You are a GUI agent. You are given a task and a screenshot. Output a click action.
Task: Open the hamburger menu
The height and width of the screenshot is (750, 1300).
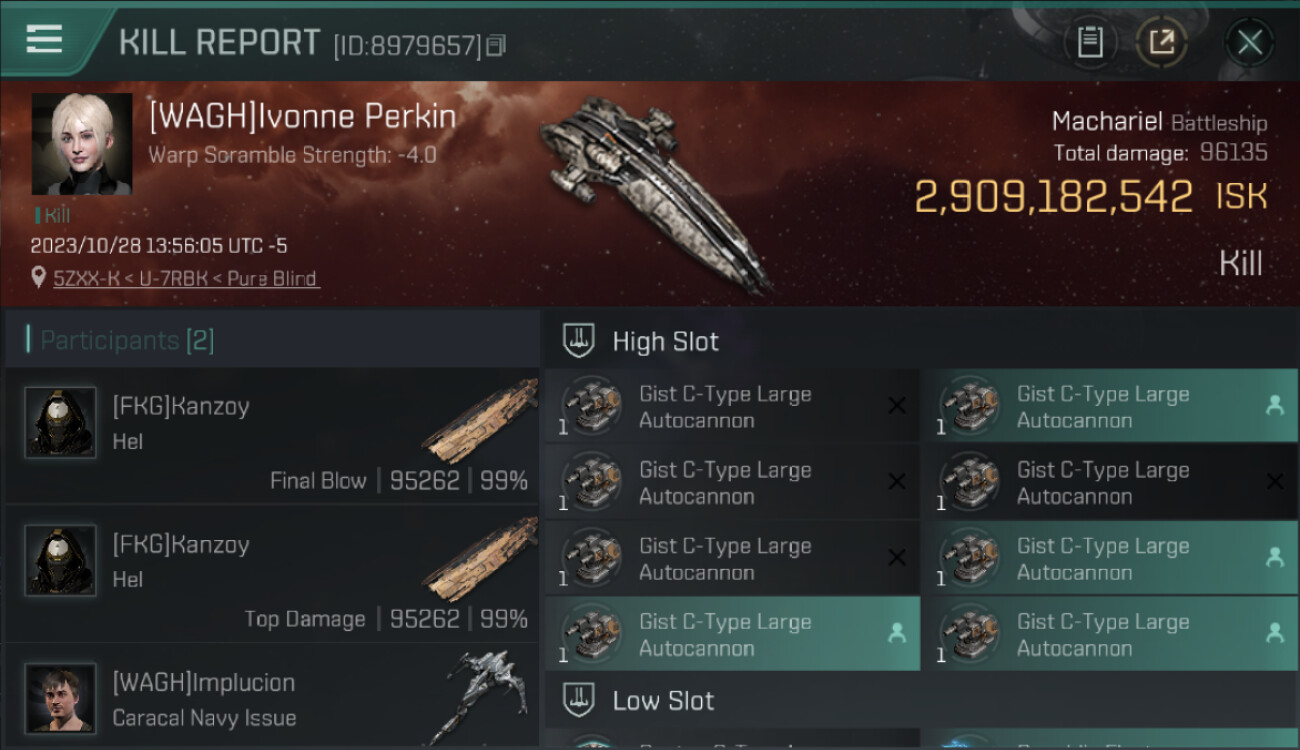pyautogui.click(x=44, y=40)
